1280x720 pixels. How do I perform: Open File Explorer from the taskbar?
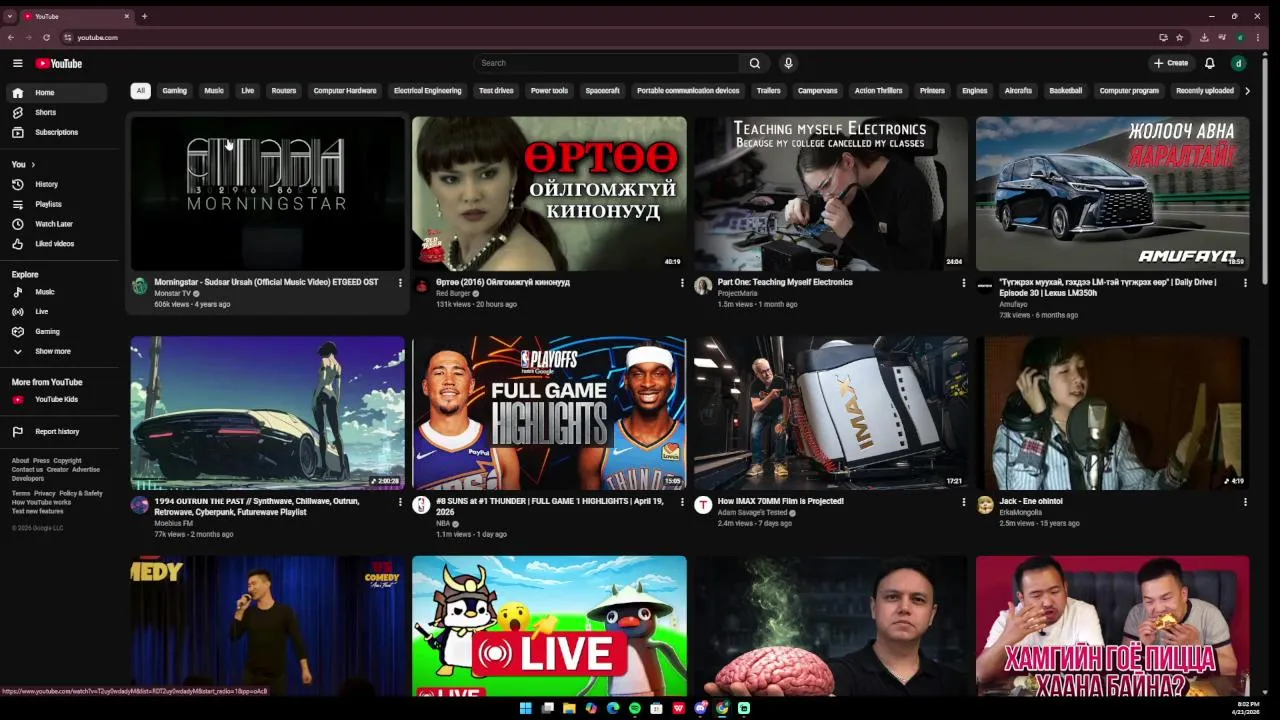point(569,708)
